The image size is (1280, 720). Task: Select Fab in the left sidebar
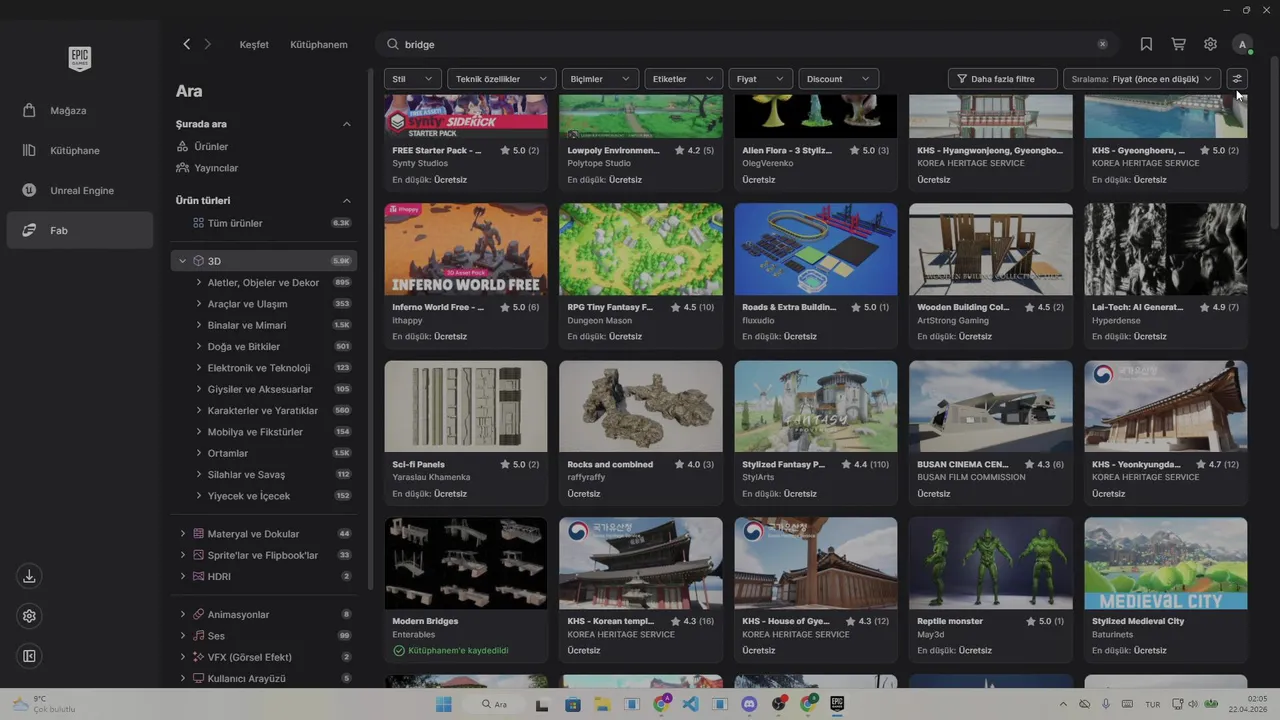pyautogui.click(x=79, y=230)
